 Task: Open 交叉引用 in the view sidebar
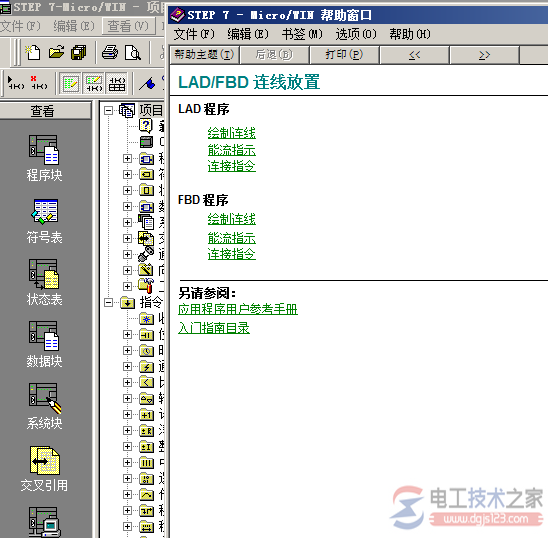click(44, 469)
